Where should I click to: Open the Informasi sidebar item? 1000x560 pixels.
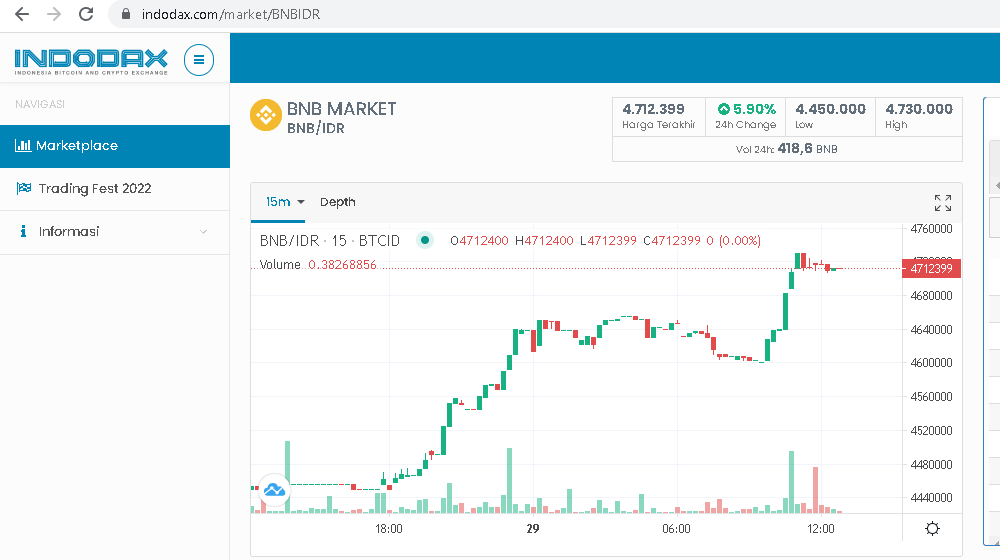tap(115, 232)
